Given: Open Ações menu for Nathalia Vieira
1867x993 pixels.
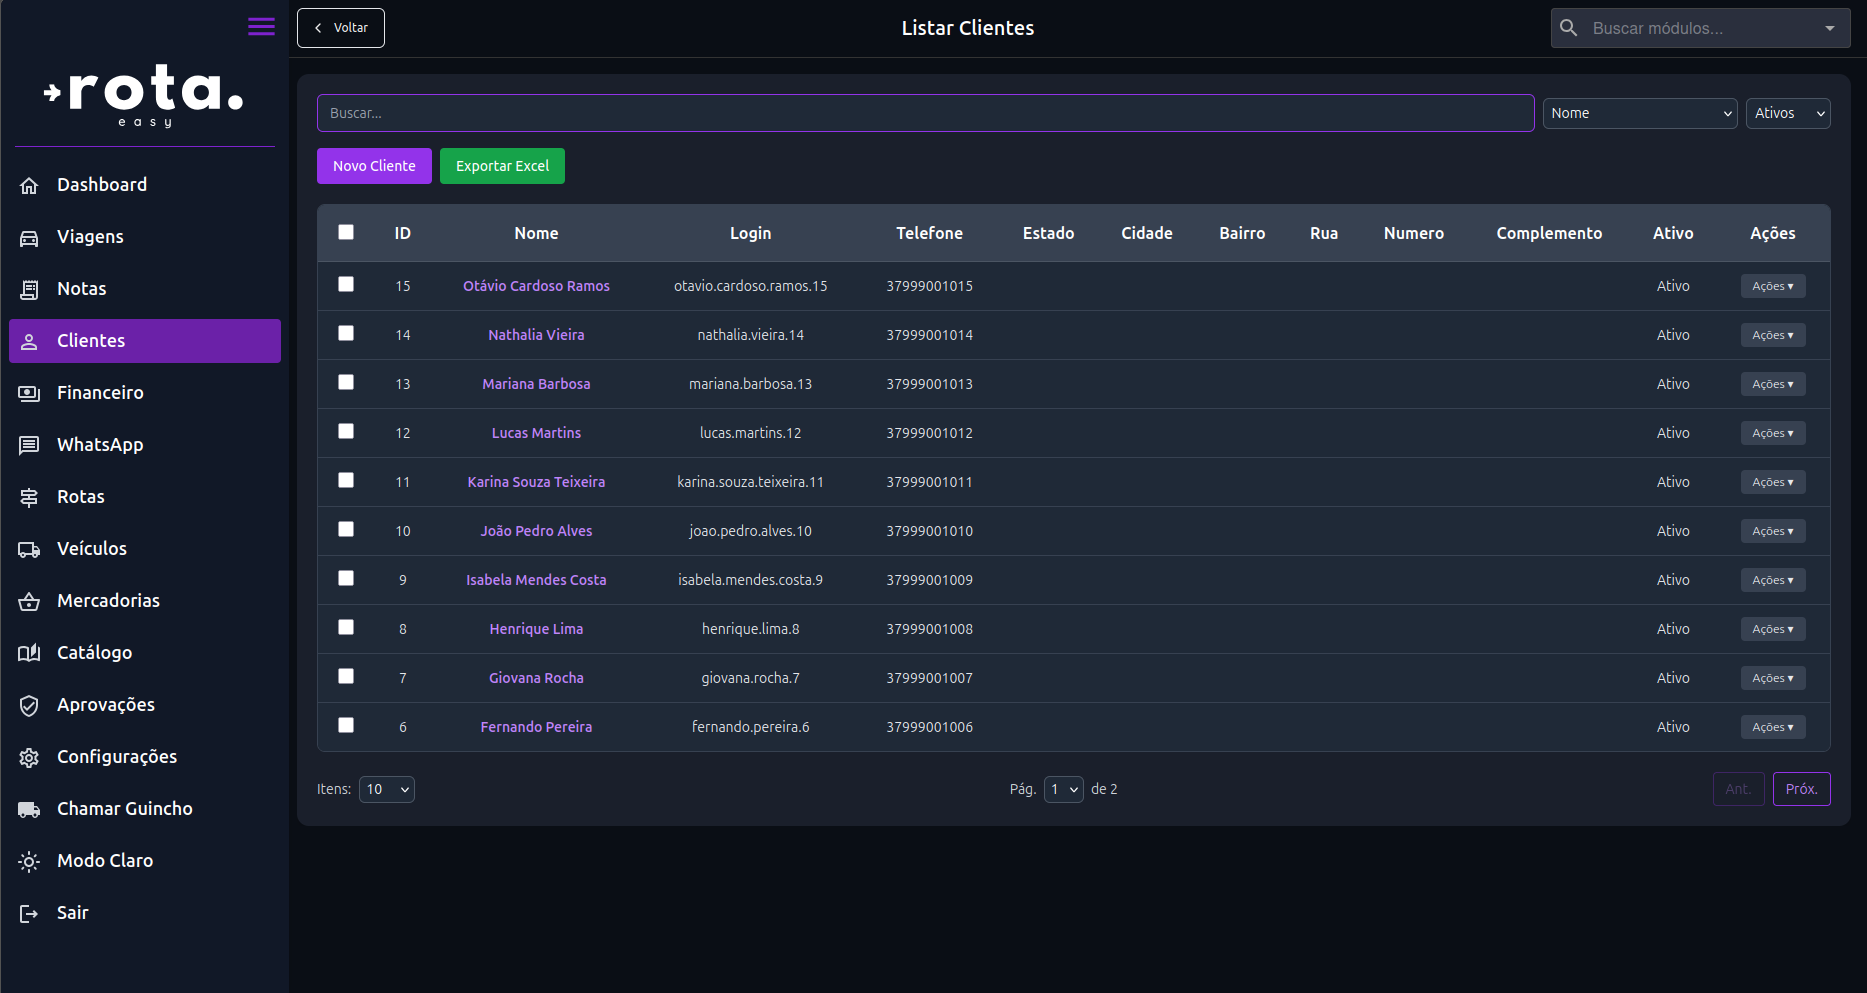Looking at the screenshot, I should pyautogui.click(x=1772, y=335).
